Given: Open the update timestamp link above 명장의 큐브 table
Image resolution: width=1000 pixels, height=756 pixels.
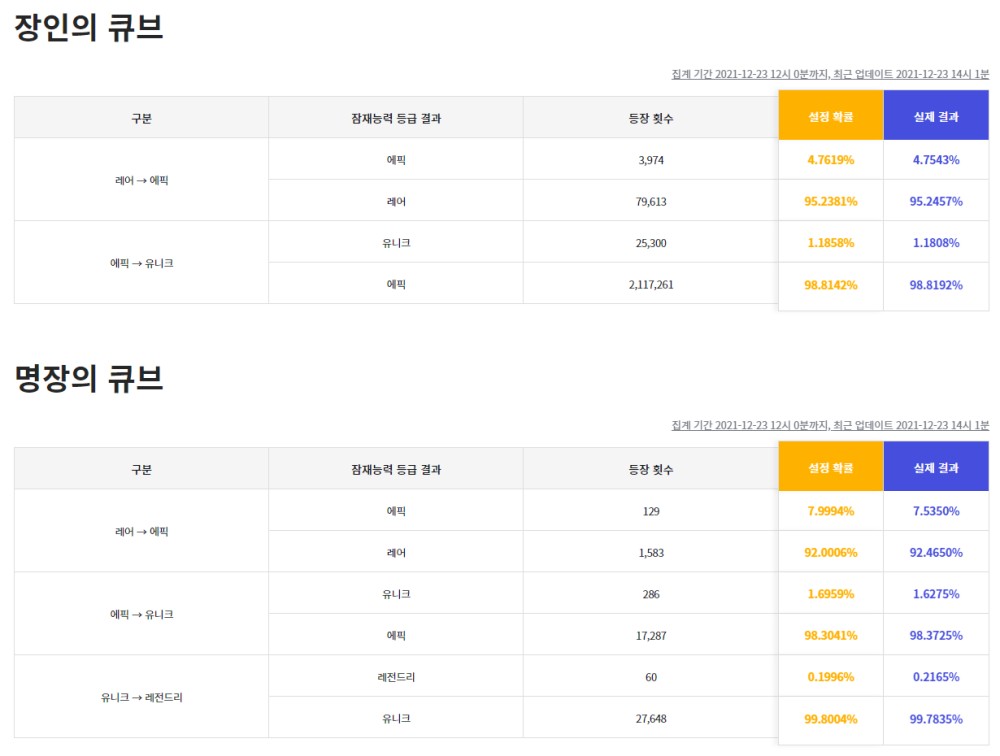Looking at the screenshot, I should tap(830, 425).
